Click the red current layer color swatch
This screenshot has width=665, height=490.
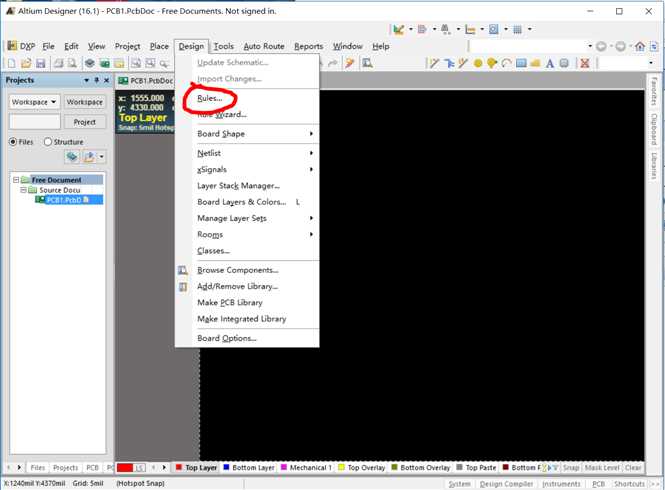point(125,468)
